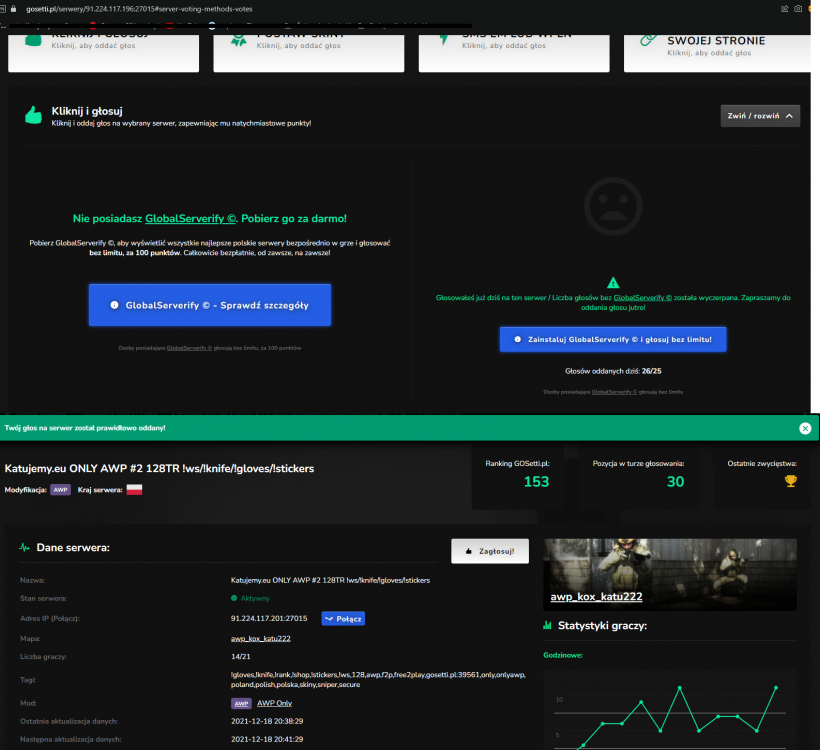Open the 'SWOJEJ STRONIE' voting card

(717, 53)
